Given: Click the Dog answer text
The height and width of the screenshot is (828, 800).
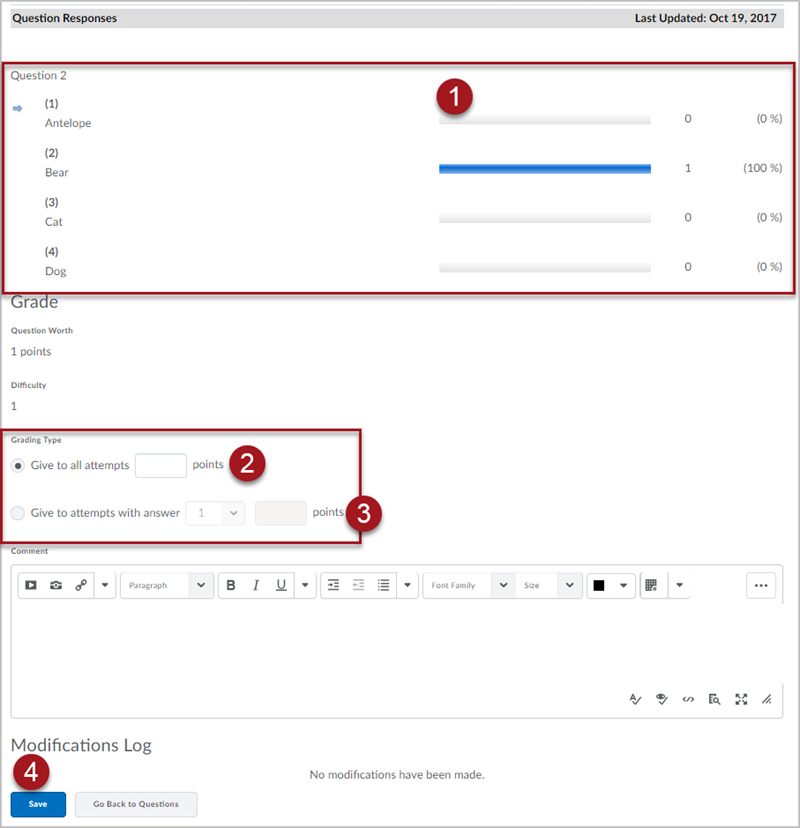Looking at the screenshot, I should (55, 271).
